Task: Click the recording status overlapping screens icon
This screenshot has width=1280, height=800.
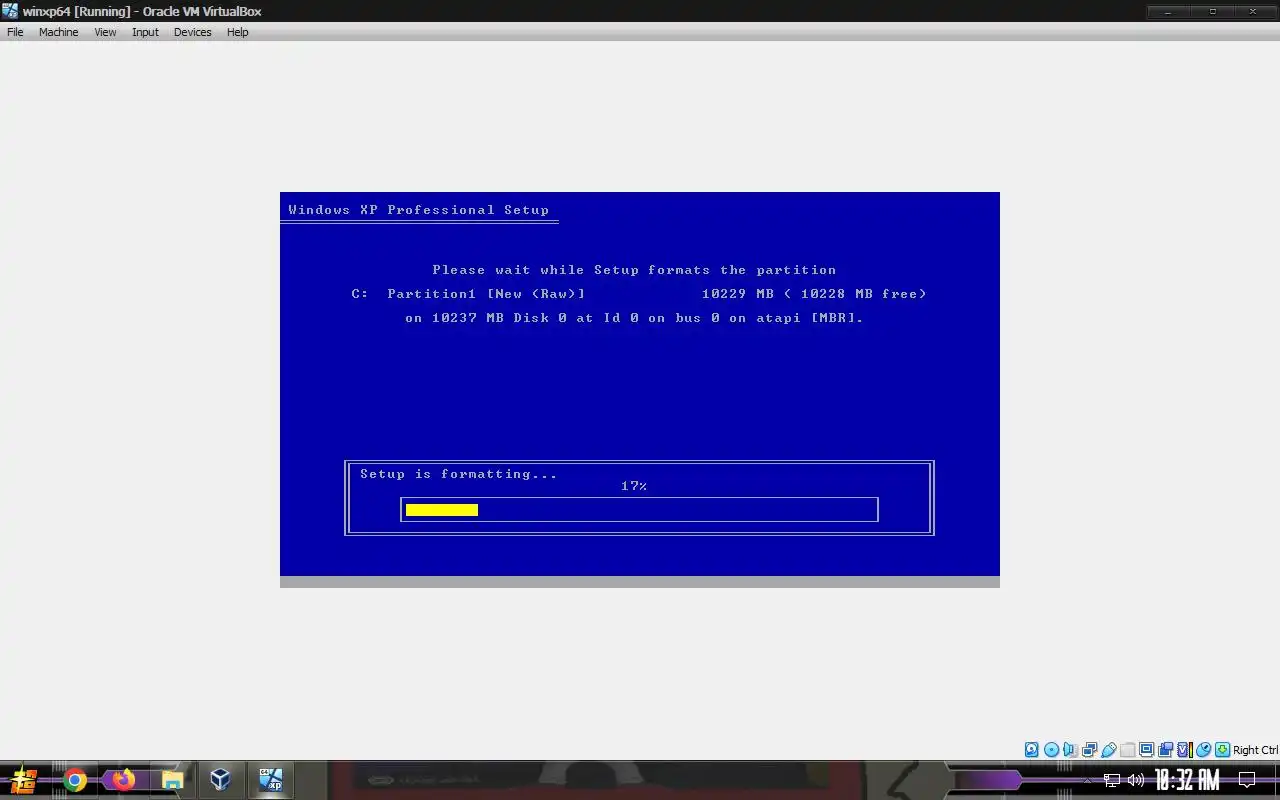Action: [x=1165, y=750]
